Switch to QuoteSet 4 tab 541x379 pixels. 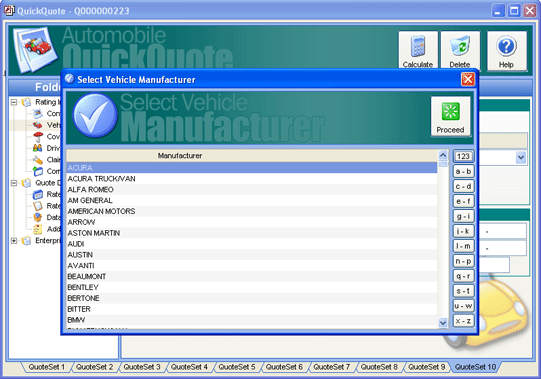[x=189, y=367]
